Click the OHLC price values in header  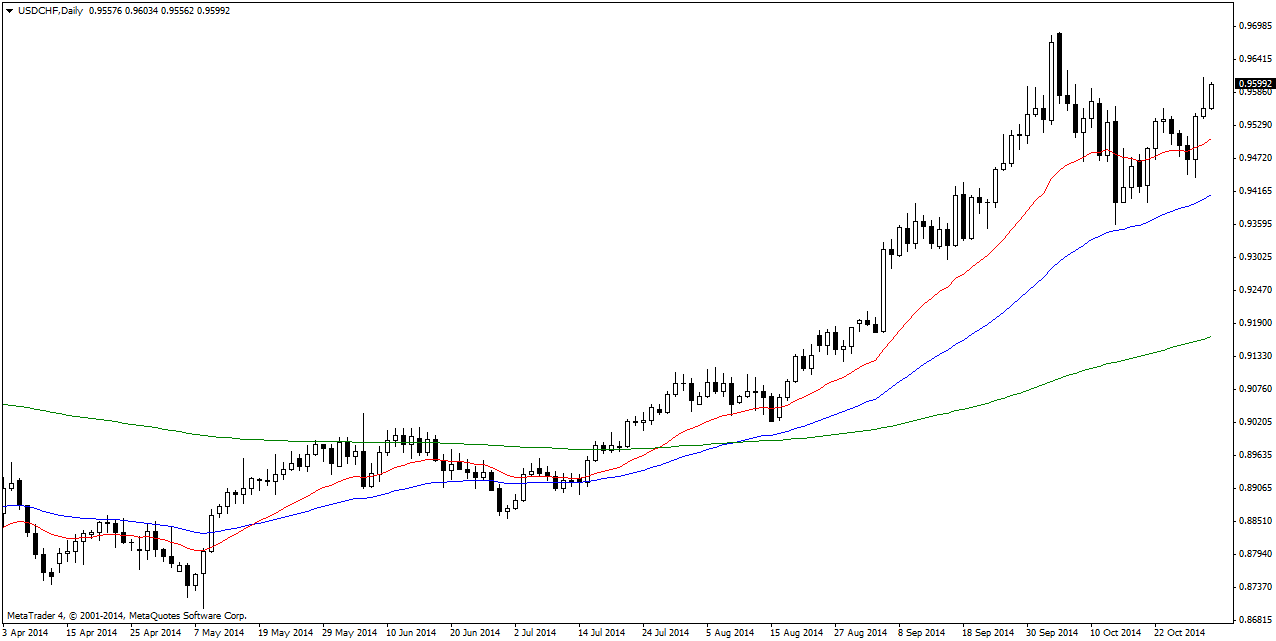coord(159,11)
